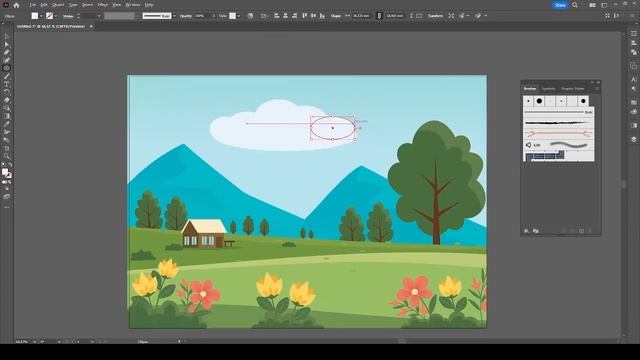Activate the Fill/Stroke indicator in toolbar

(x=6, y=173)
